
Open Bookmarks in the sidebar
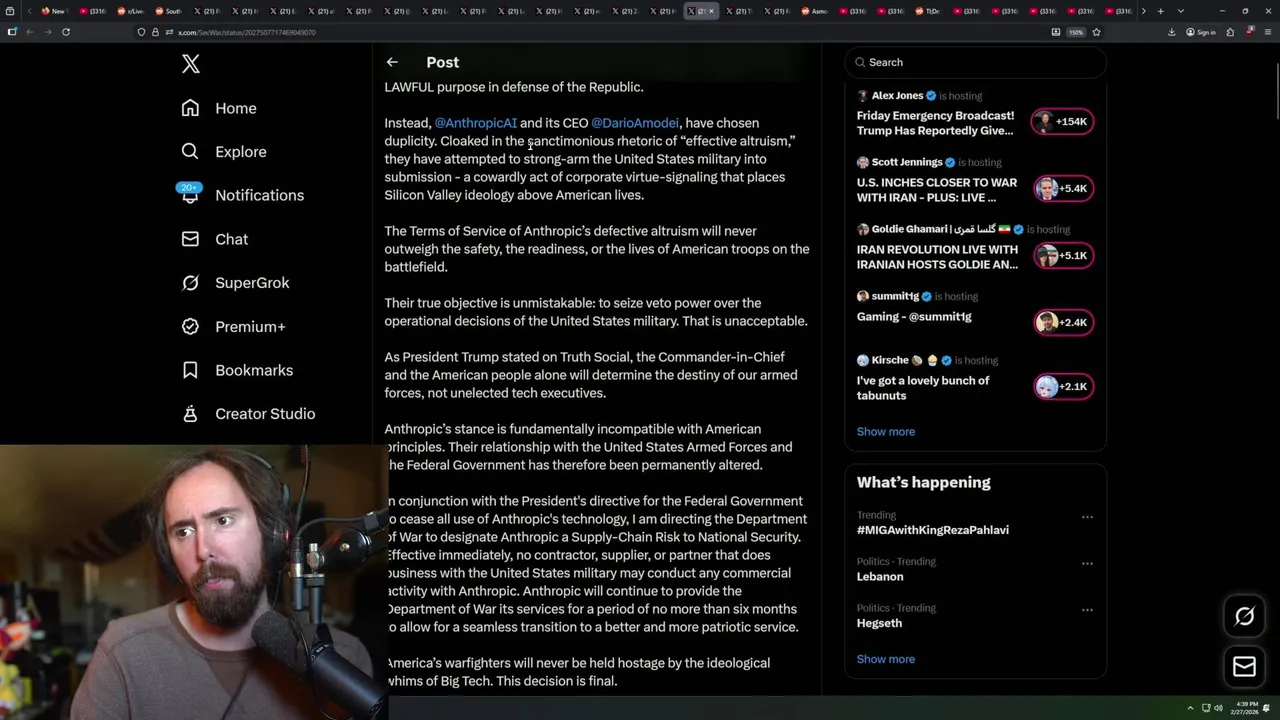pos(237,370)
